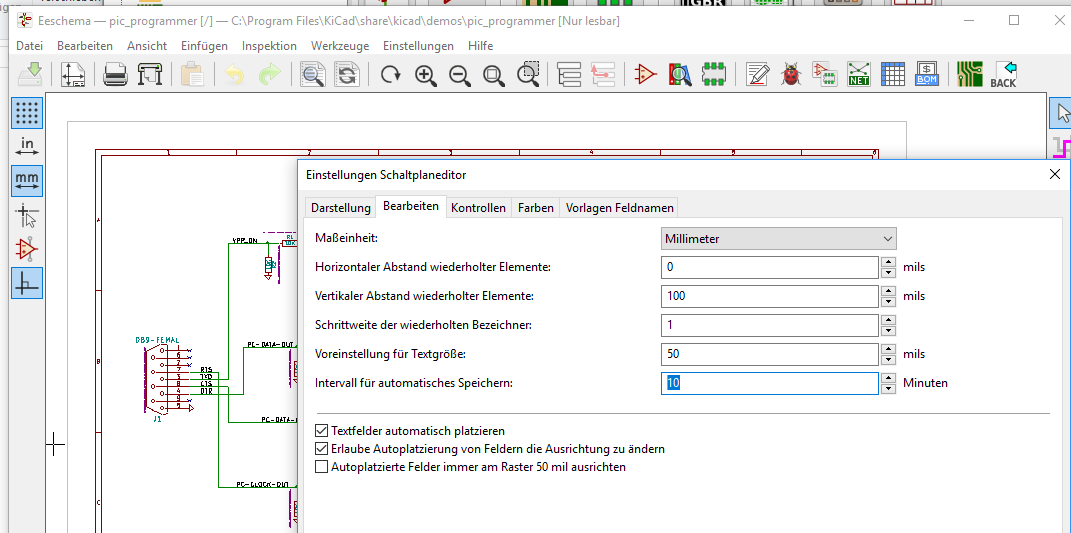
Task: Open the Edit symbol fields table icon
Action: click(893, 74)
